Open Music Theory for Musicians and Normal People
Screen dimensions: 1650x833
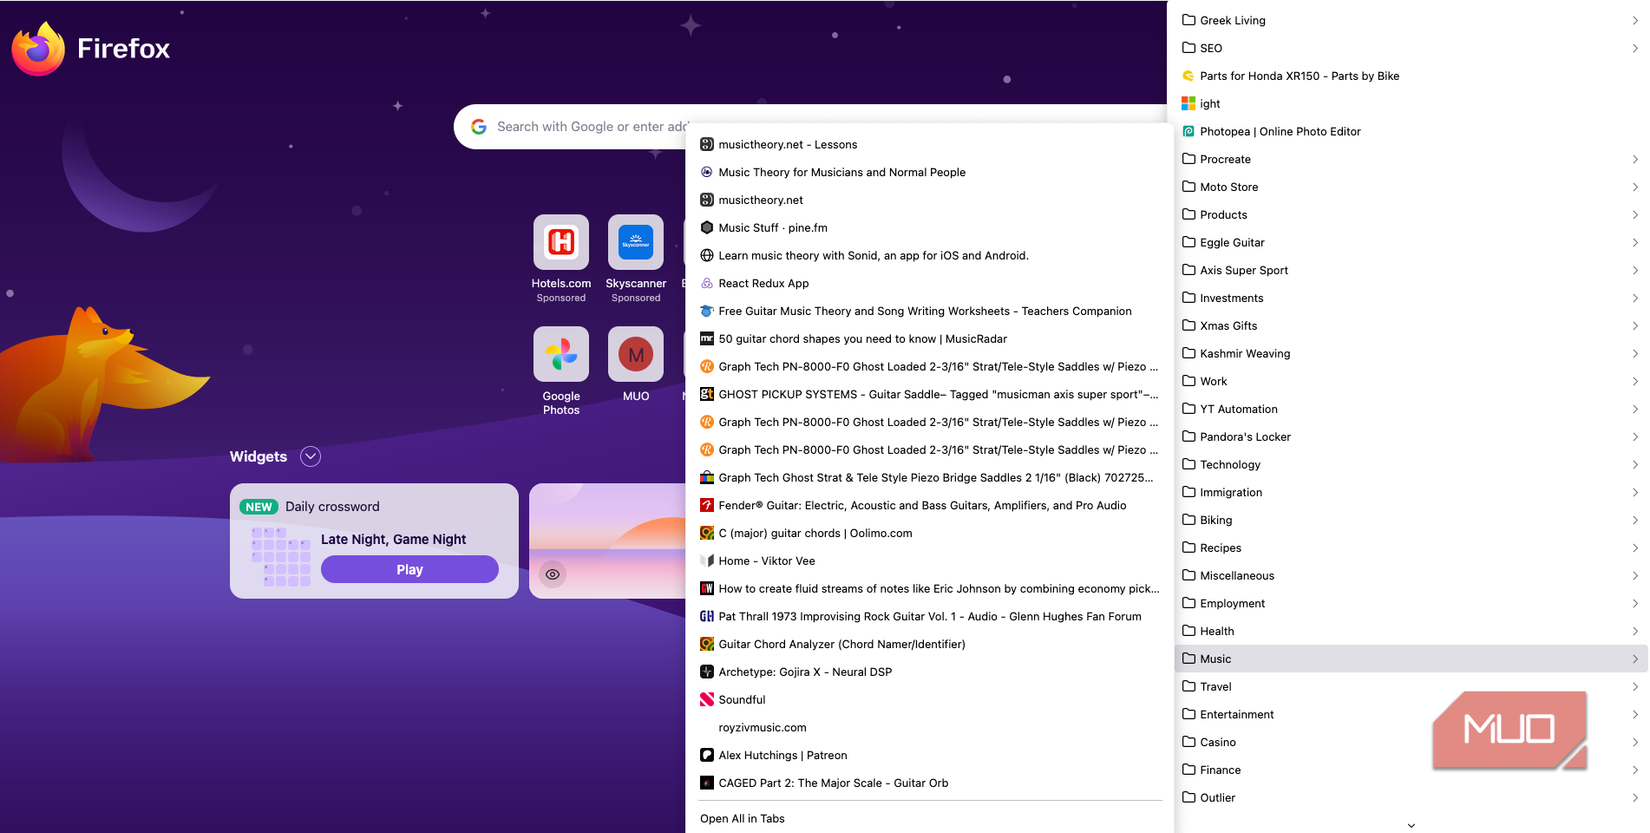click(930, 172)
